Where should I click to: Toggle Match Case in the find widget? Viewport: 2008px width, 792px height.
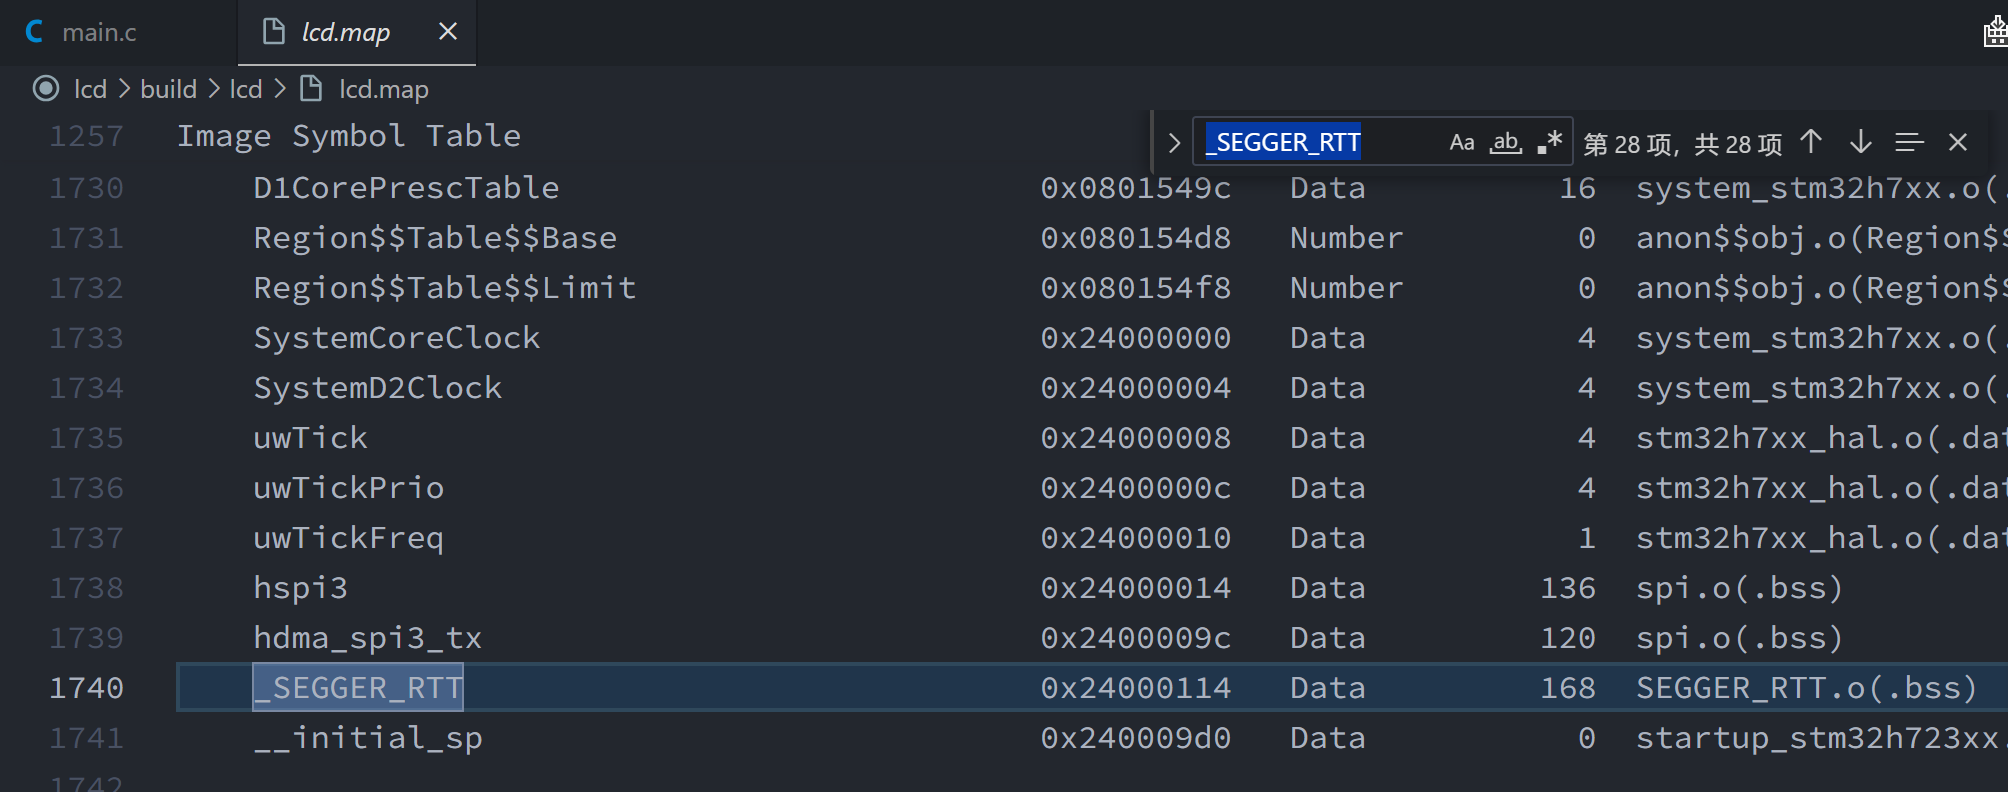click(1462, 143)
